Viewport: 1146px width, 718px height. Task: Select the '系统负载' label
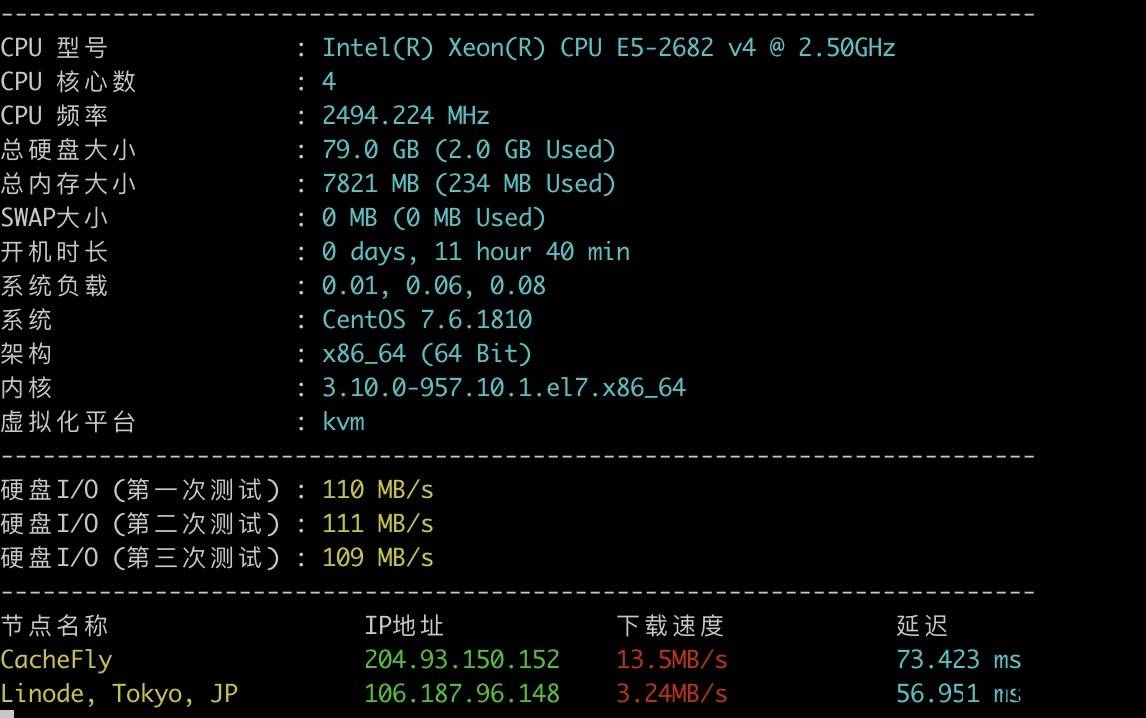[54, 286]
